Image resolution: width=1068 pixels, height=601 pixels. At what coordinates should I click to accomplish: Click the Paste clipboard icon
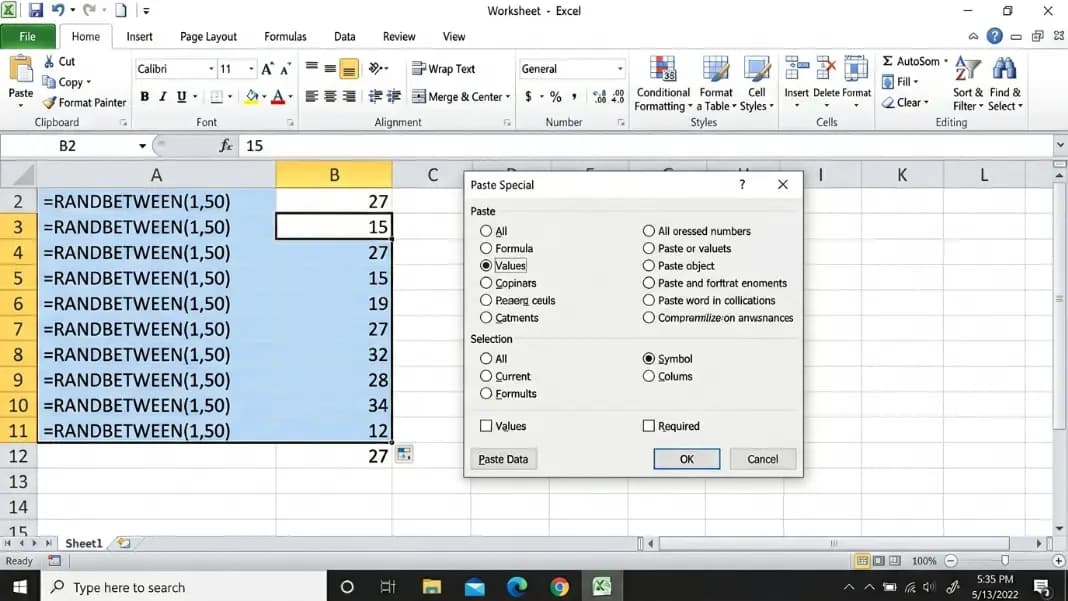[x=20, y=70]
